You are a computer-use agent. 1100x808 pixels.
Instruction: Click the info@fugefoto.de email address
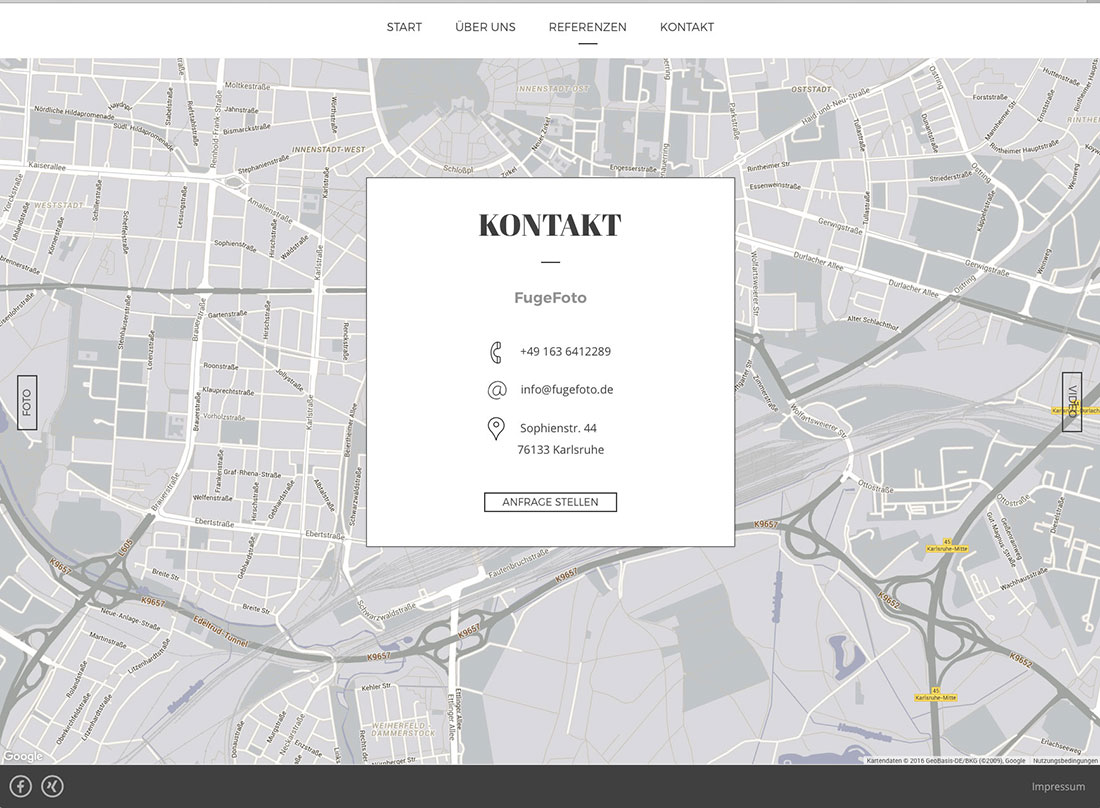(566, 390)
